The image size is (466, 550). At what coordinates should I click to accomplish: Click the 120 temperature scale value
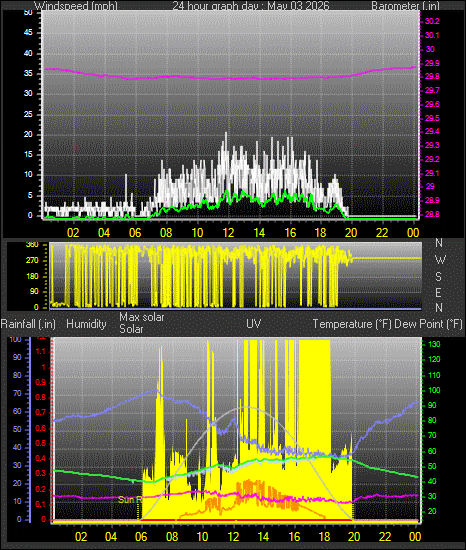[x=434, y=360]
